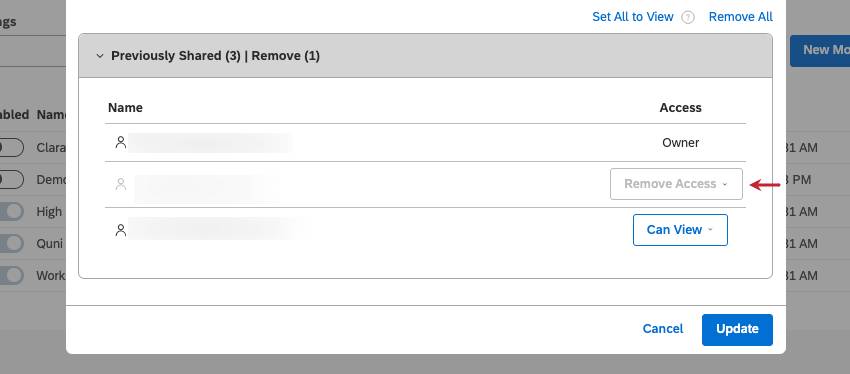Click the Set All to View link
The height and width of the screenshot is (374, 850).
click(633, 17)
